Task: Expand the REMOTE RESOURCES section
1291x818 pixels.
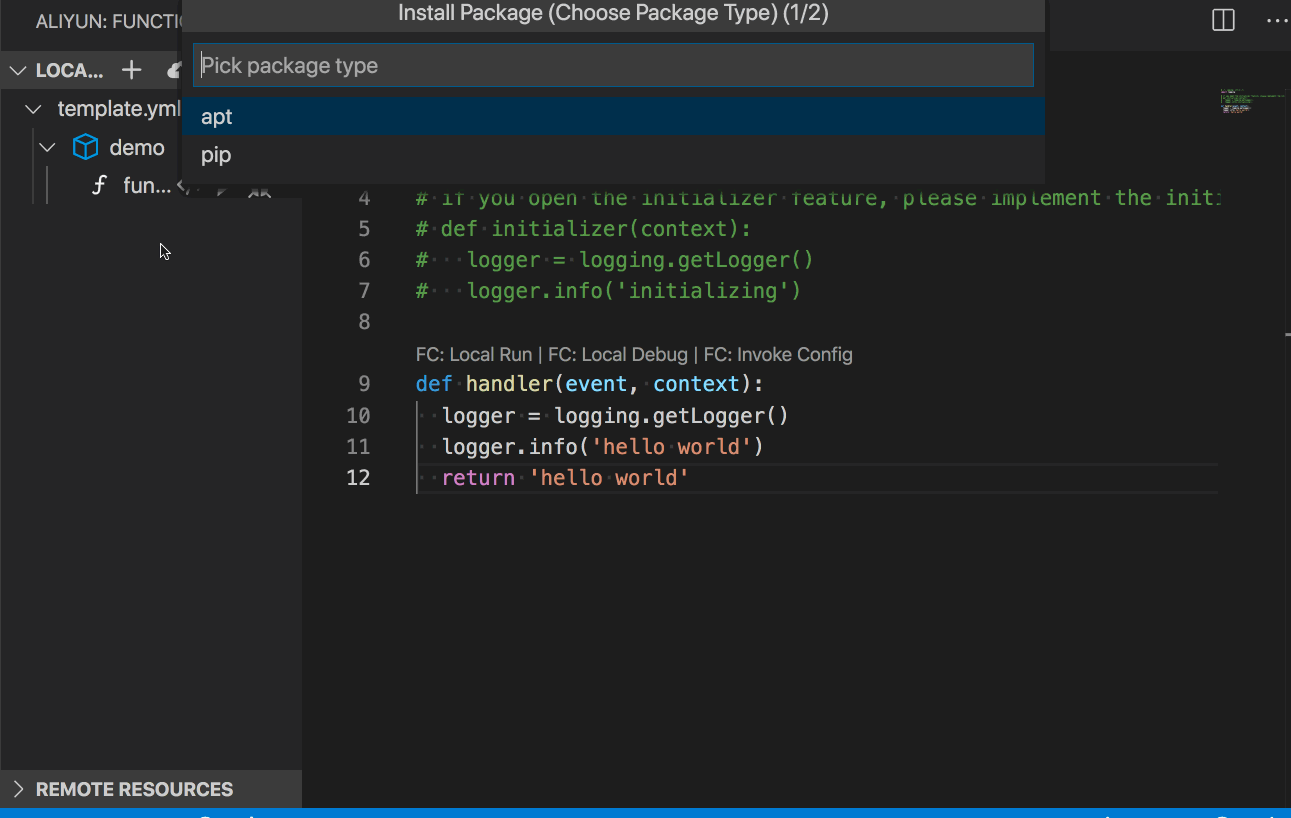Action: 18,789
